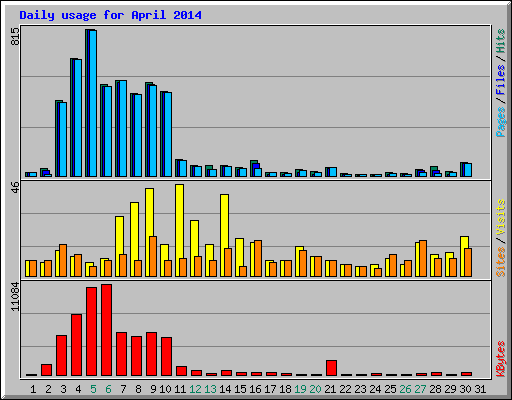Screen dimensions: 512x400
Task: Select the day 10 pages bar in top chart
Action: [x=168, y=134]
